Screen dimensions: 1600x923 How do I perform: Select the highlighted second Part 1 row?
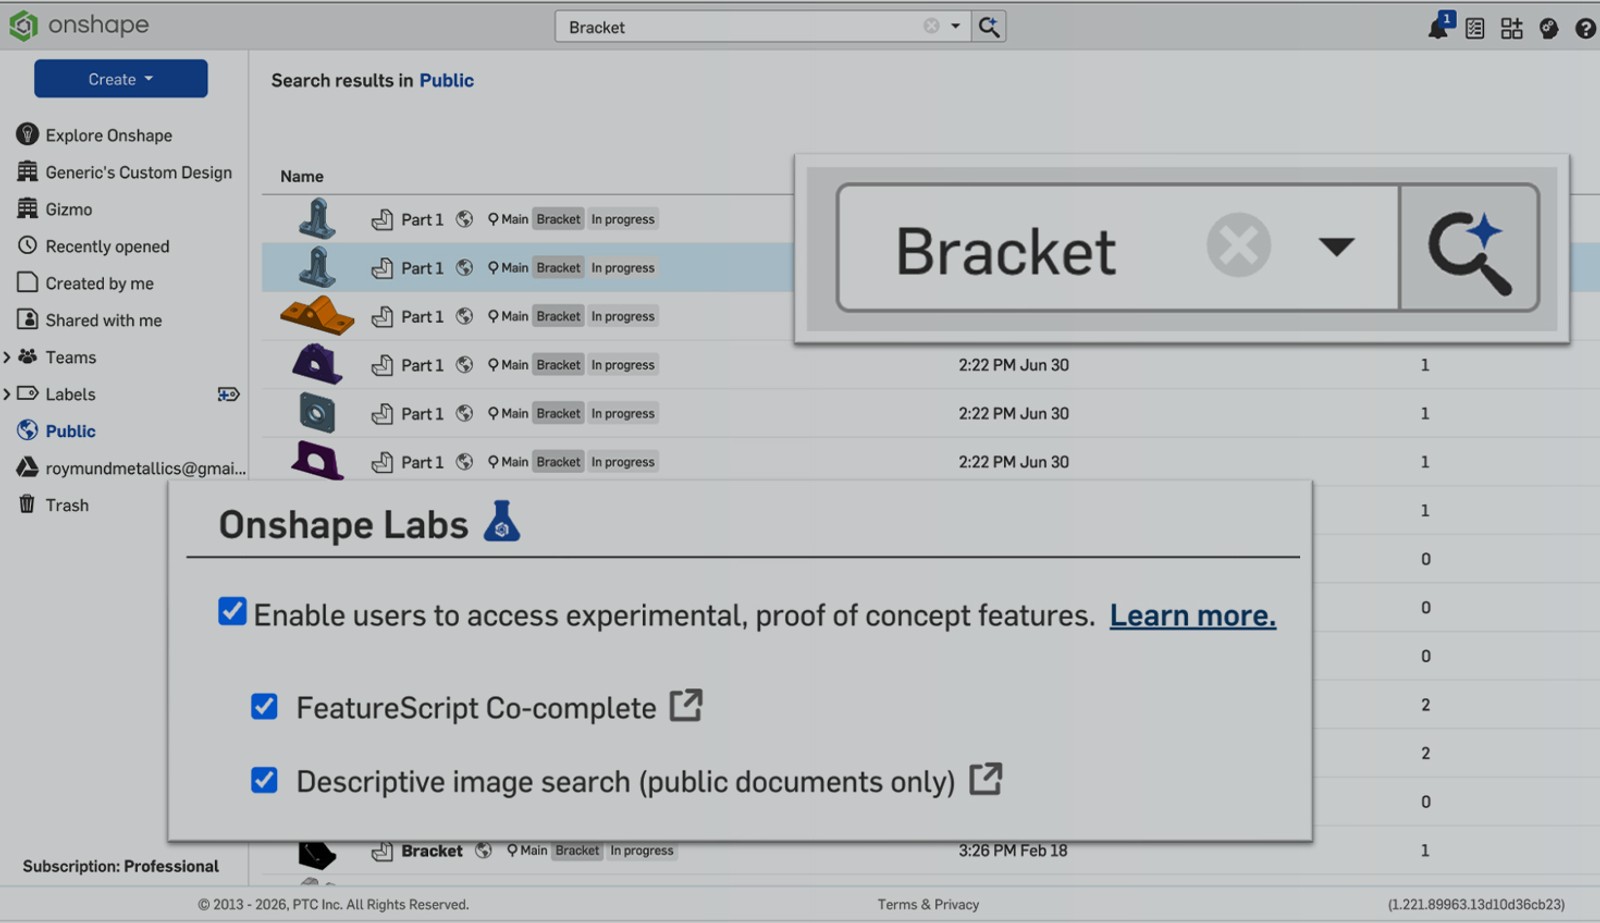527,268
